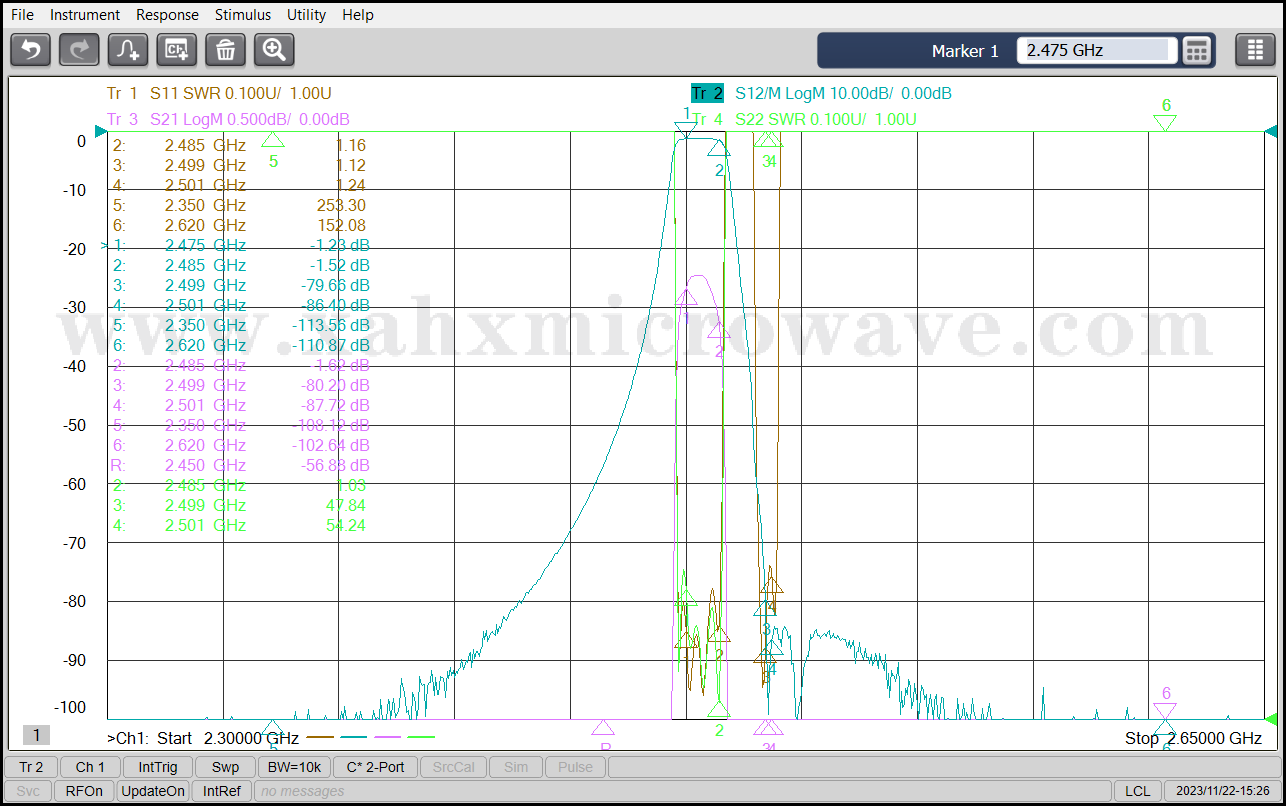Screen dimensions: 1286x806
Task: Click the Svc service status button
Action: point(28,791)
